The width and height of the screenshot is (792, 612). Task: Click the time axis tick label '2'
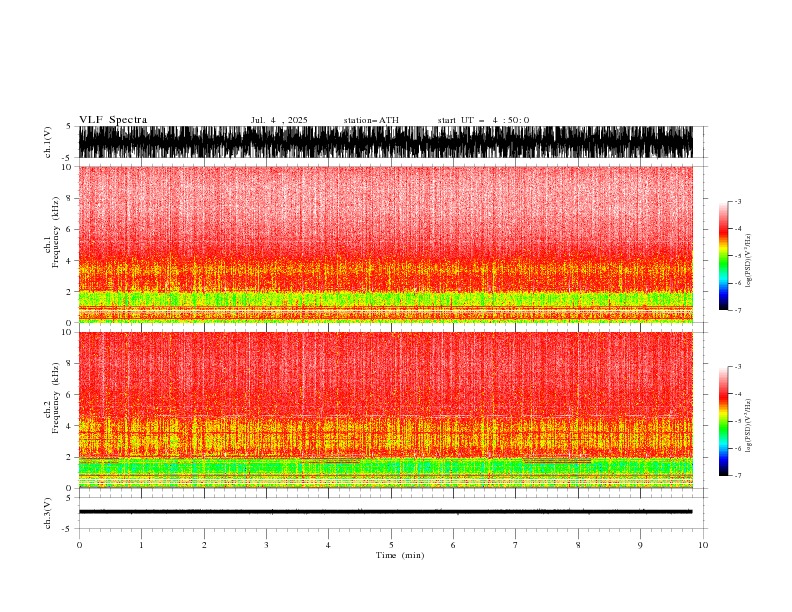click(204, 545)
